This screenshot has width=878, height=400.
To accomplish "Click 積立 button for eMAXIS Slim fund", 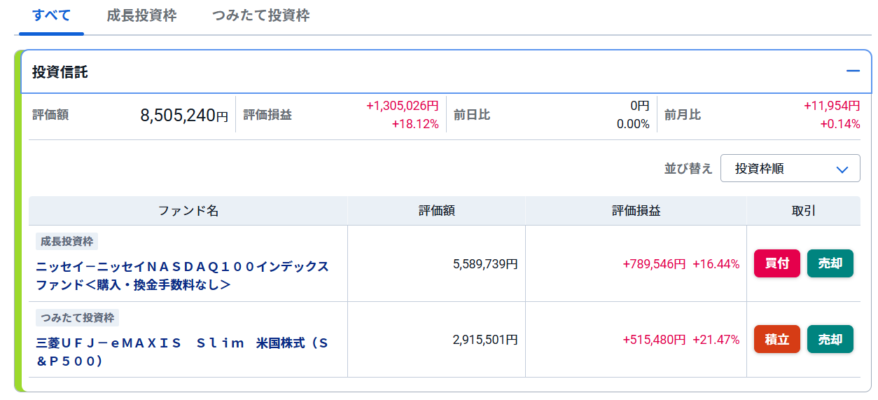I will pyautogui.click(x=777, y=339).
